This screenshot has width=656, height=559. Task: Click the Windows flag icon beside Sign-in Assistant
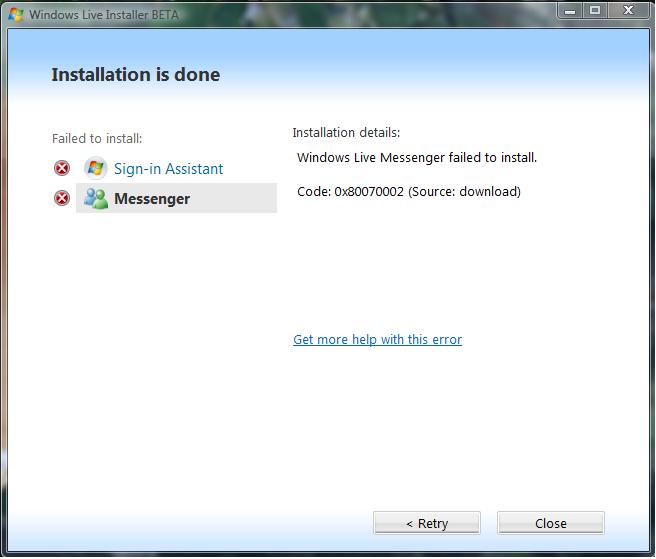[x=95, y=168]
